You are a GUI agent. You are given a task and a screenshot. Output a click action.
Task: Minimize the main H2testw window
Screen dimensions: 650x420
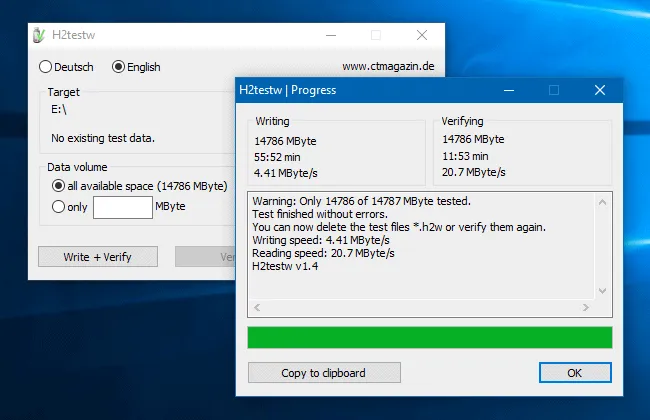click(330, 35)
